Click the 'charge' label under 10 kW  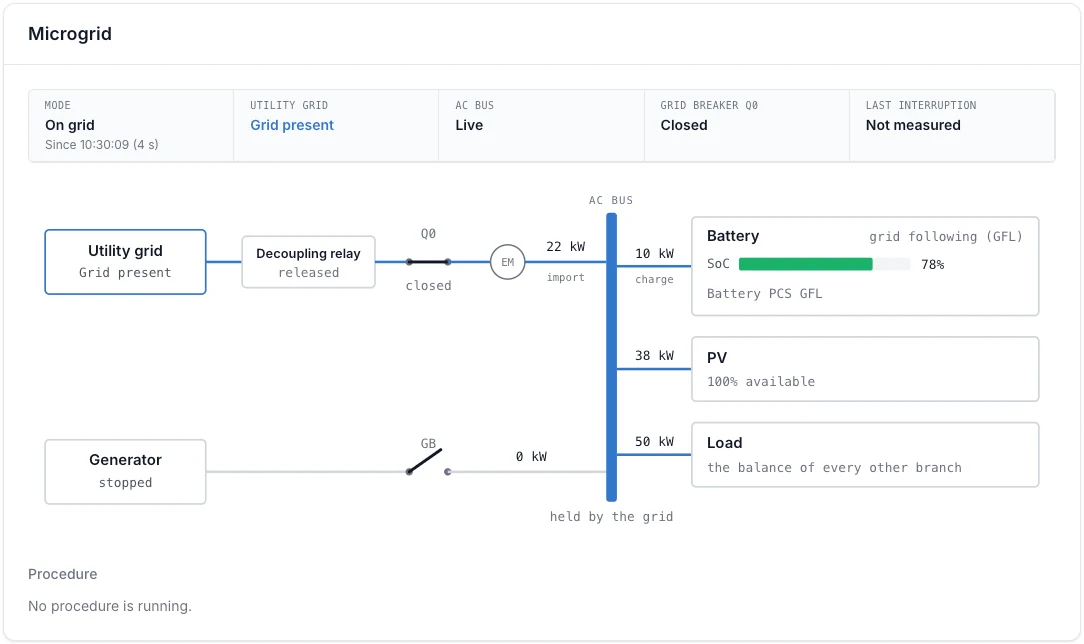click(654, 279)
